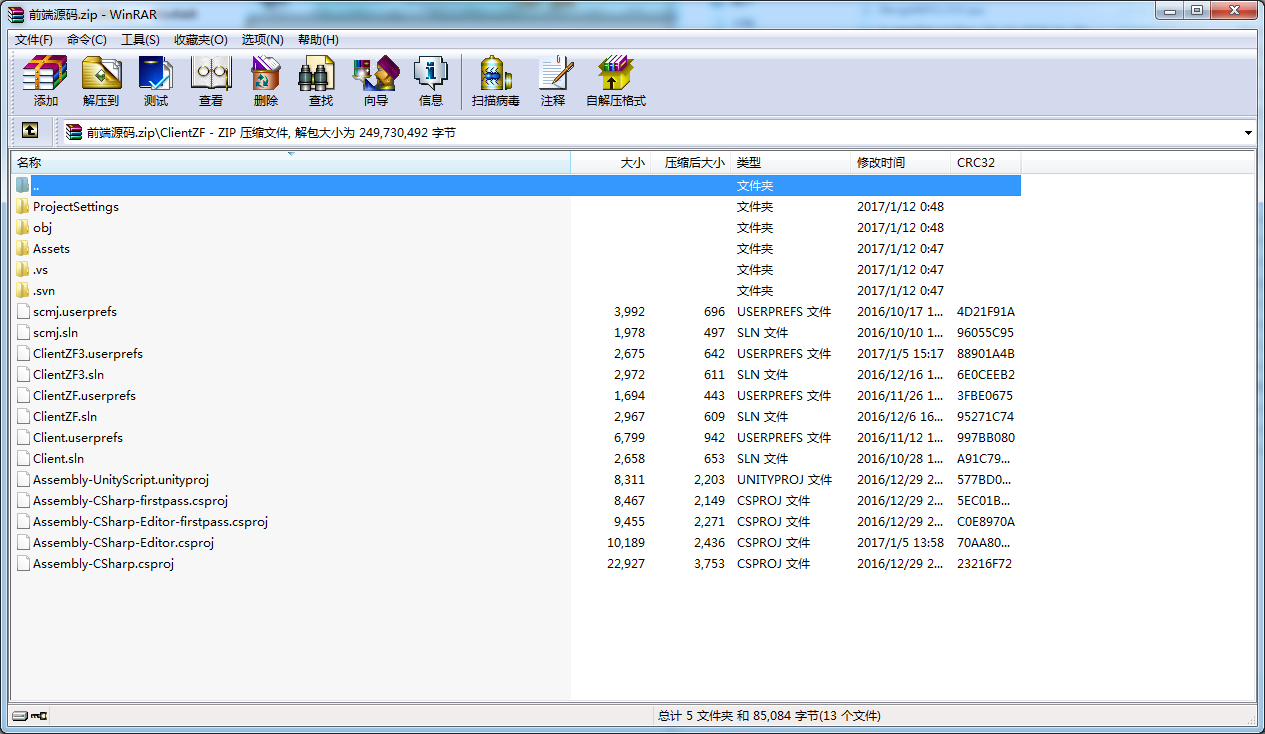This screenshot has width=1265, height=734.
Task: Select file ClientZF3.userprefs
Action: pyautogui.click(x=88, y=353)
